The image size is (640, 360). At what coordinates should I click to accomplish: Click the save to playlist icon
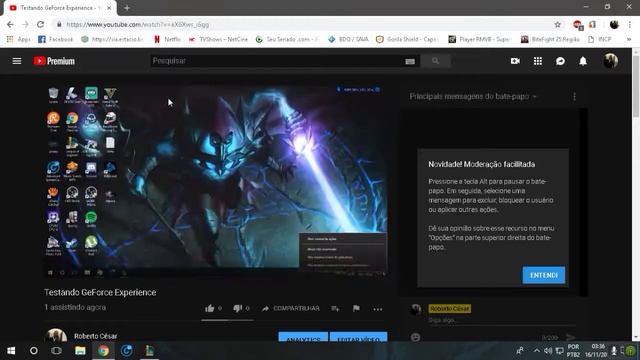tap(335, 309)
